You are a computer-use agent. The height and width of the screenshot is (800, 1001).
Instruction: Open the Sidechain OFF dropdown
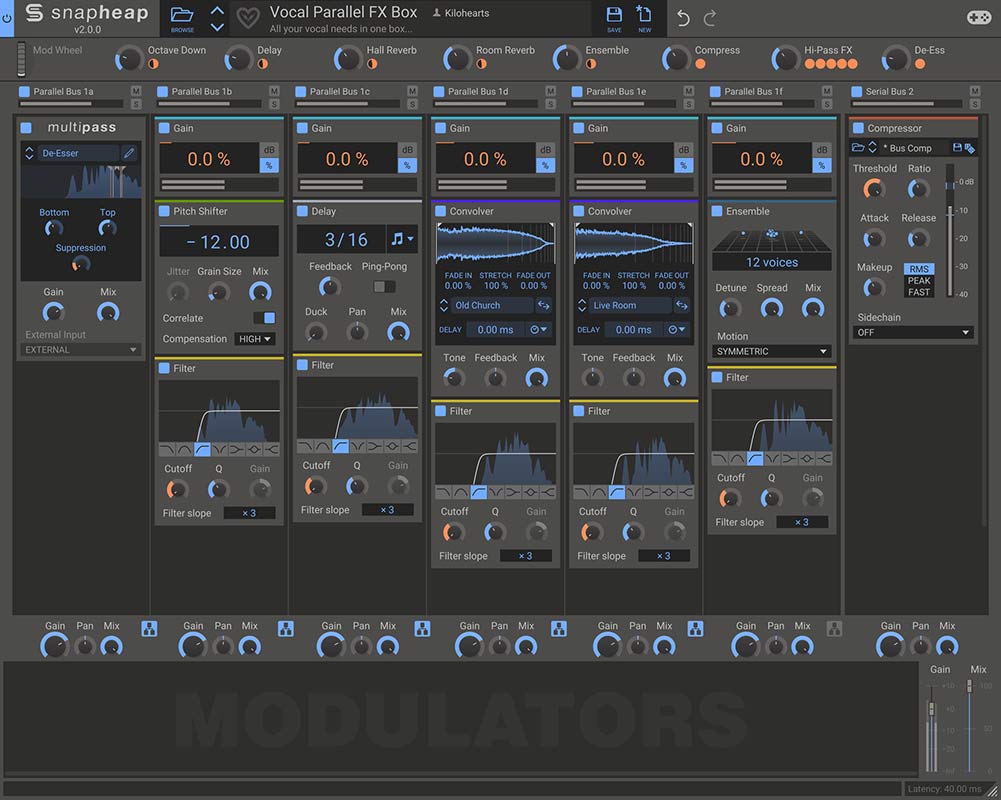(x=912, y=331)
